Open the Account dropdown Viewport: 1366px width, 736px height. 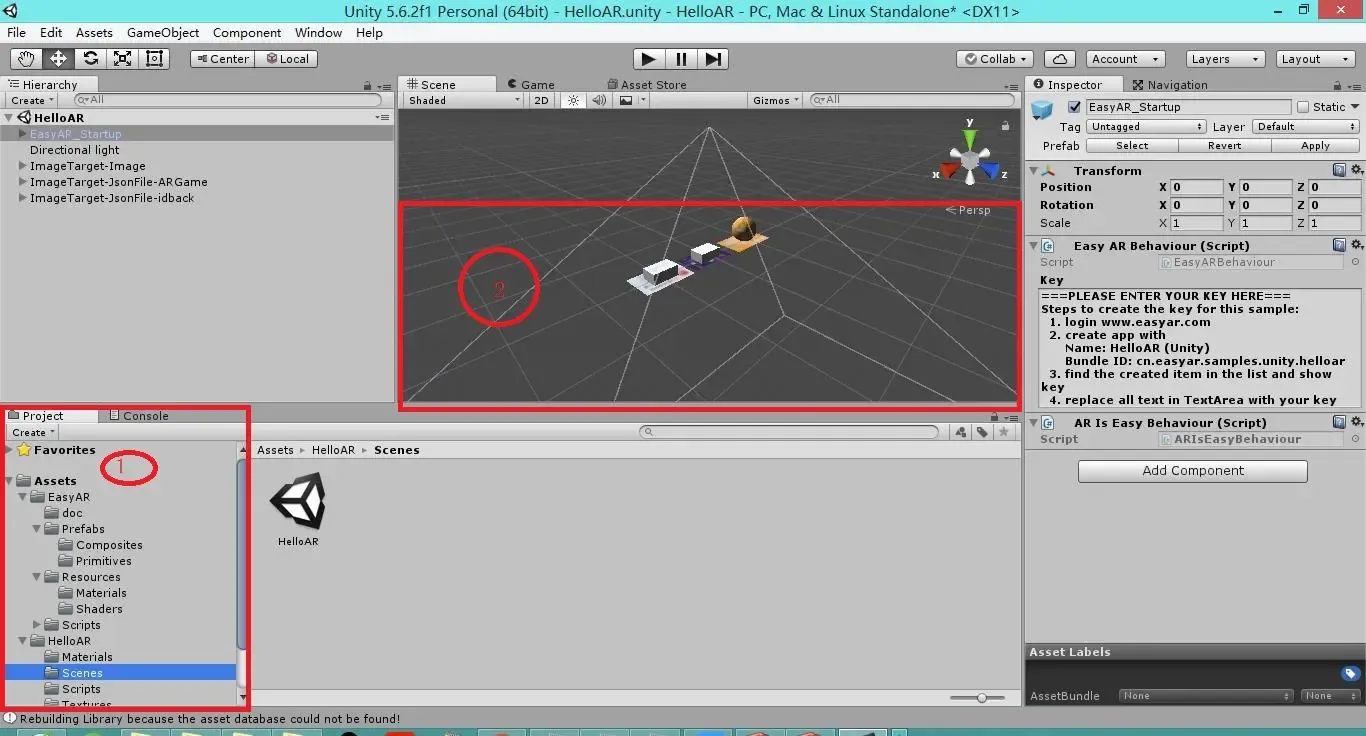pyautogui.click(x=1124, y=59)
